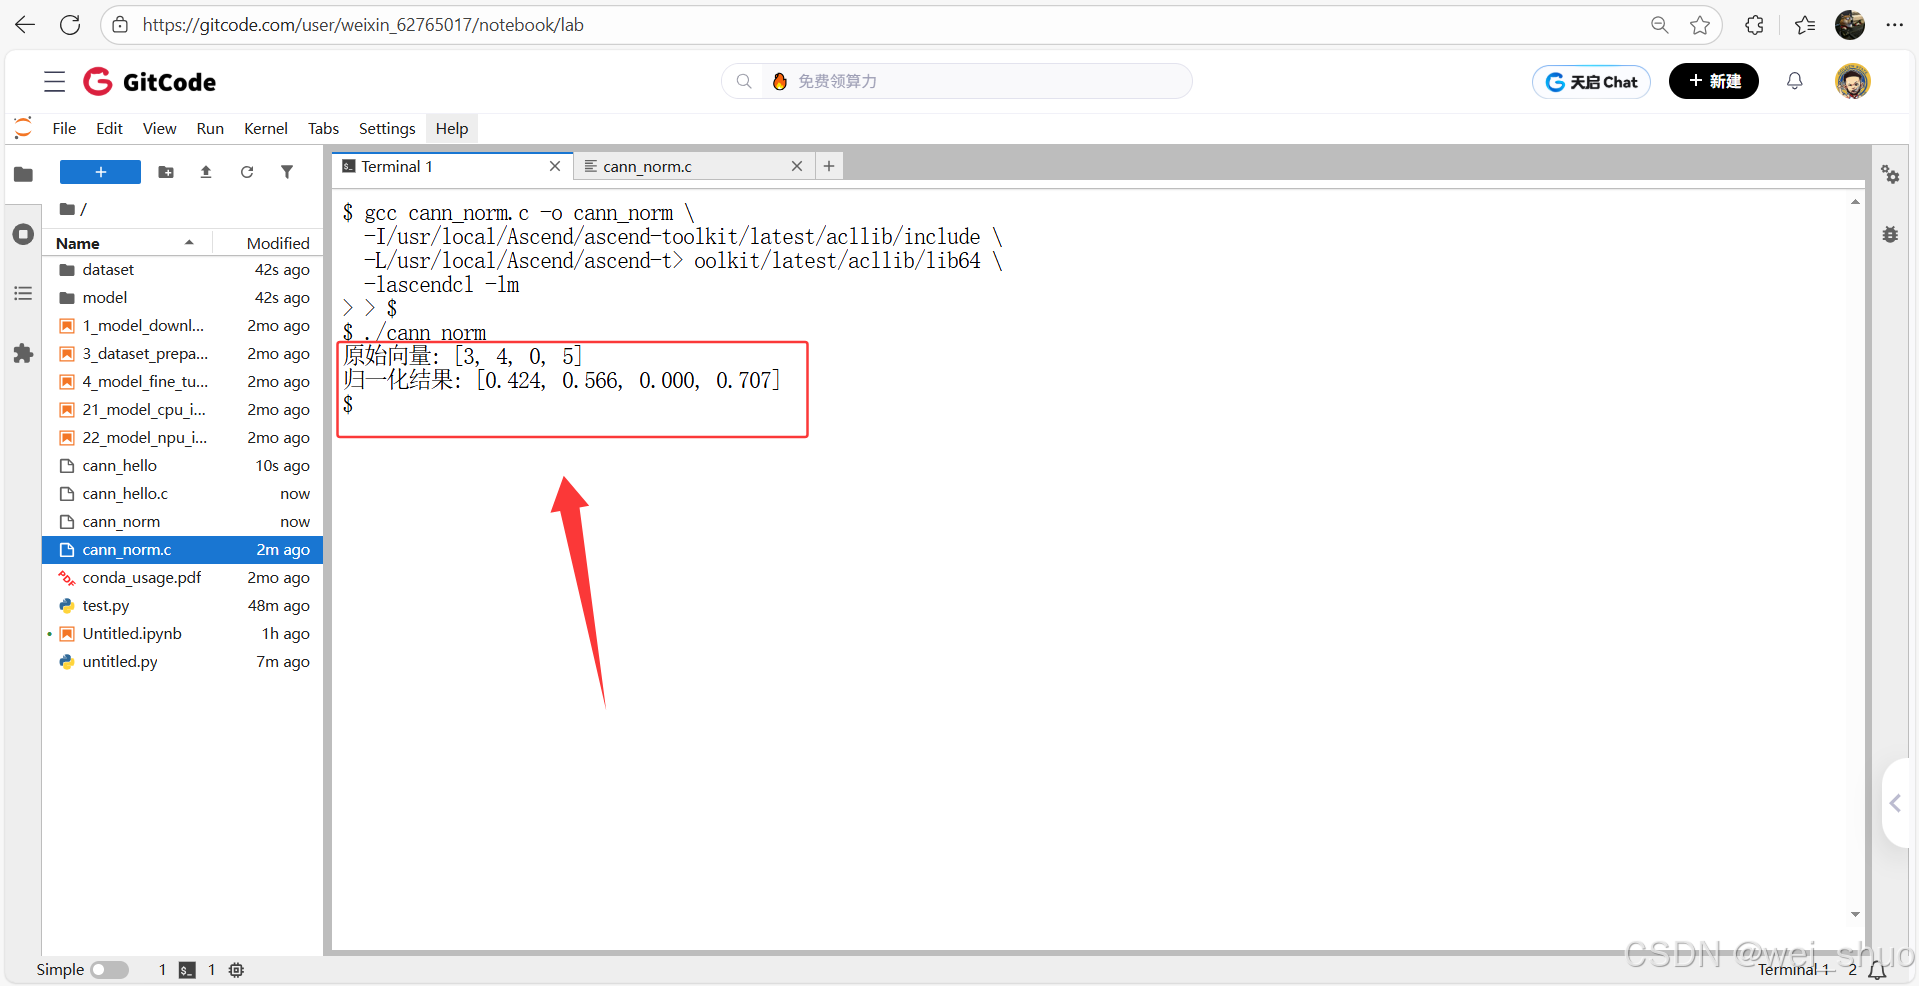
Task: Open the Run menu
Action: point(210,128)
